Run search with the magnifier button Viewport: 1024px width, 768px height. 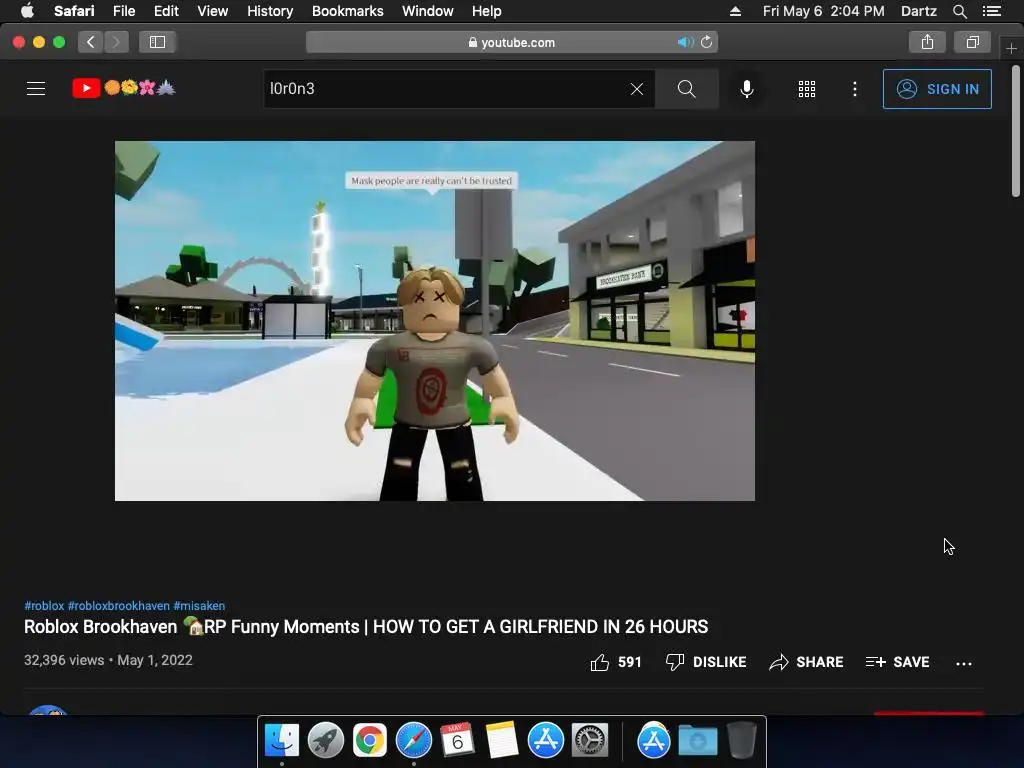coord(686,89)
